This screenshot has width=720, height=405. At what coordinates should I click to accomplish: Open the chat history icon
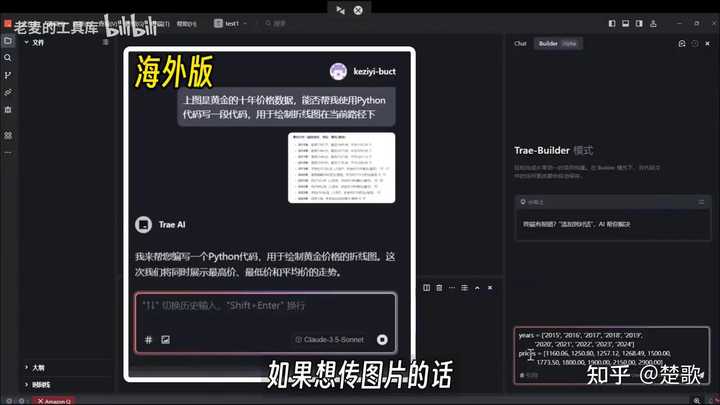(x=695, y=44)
